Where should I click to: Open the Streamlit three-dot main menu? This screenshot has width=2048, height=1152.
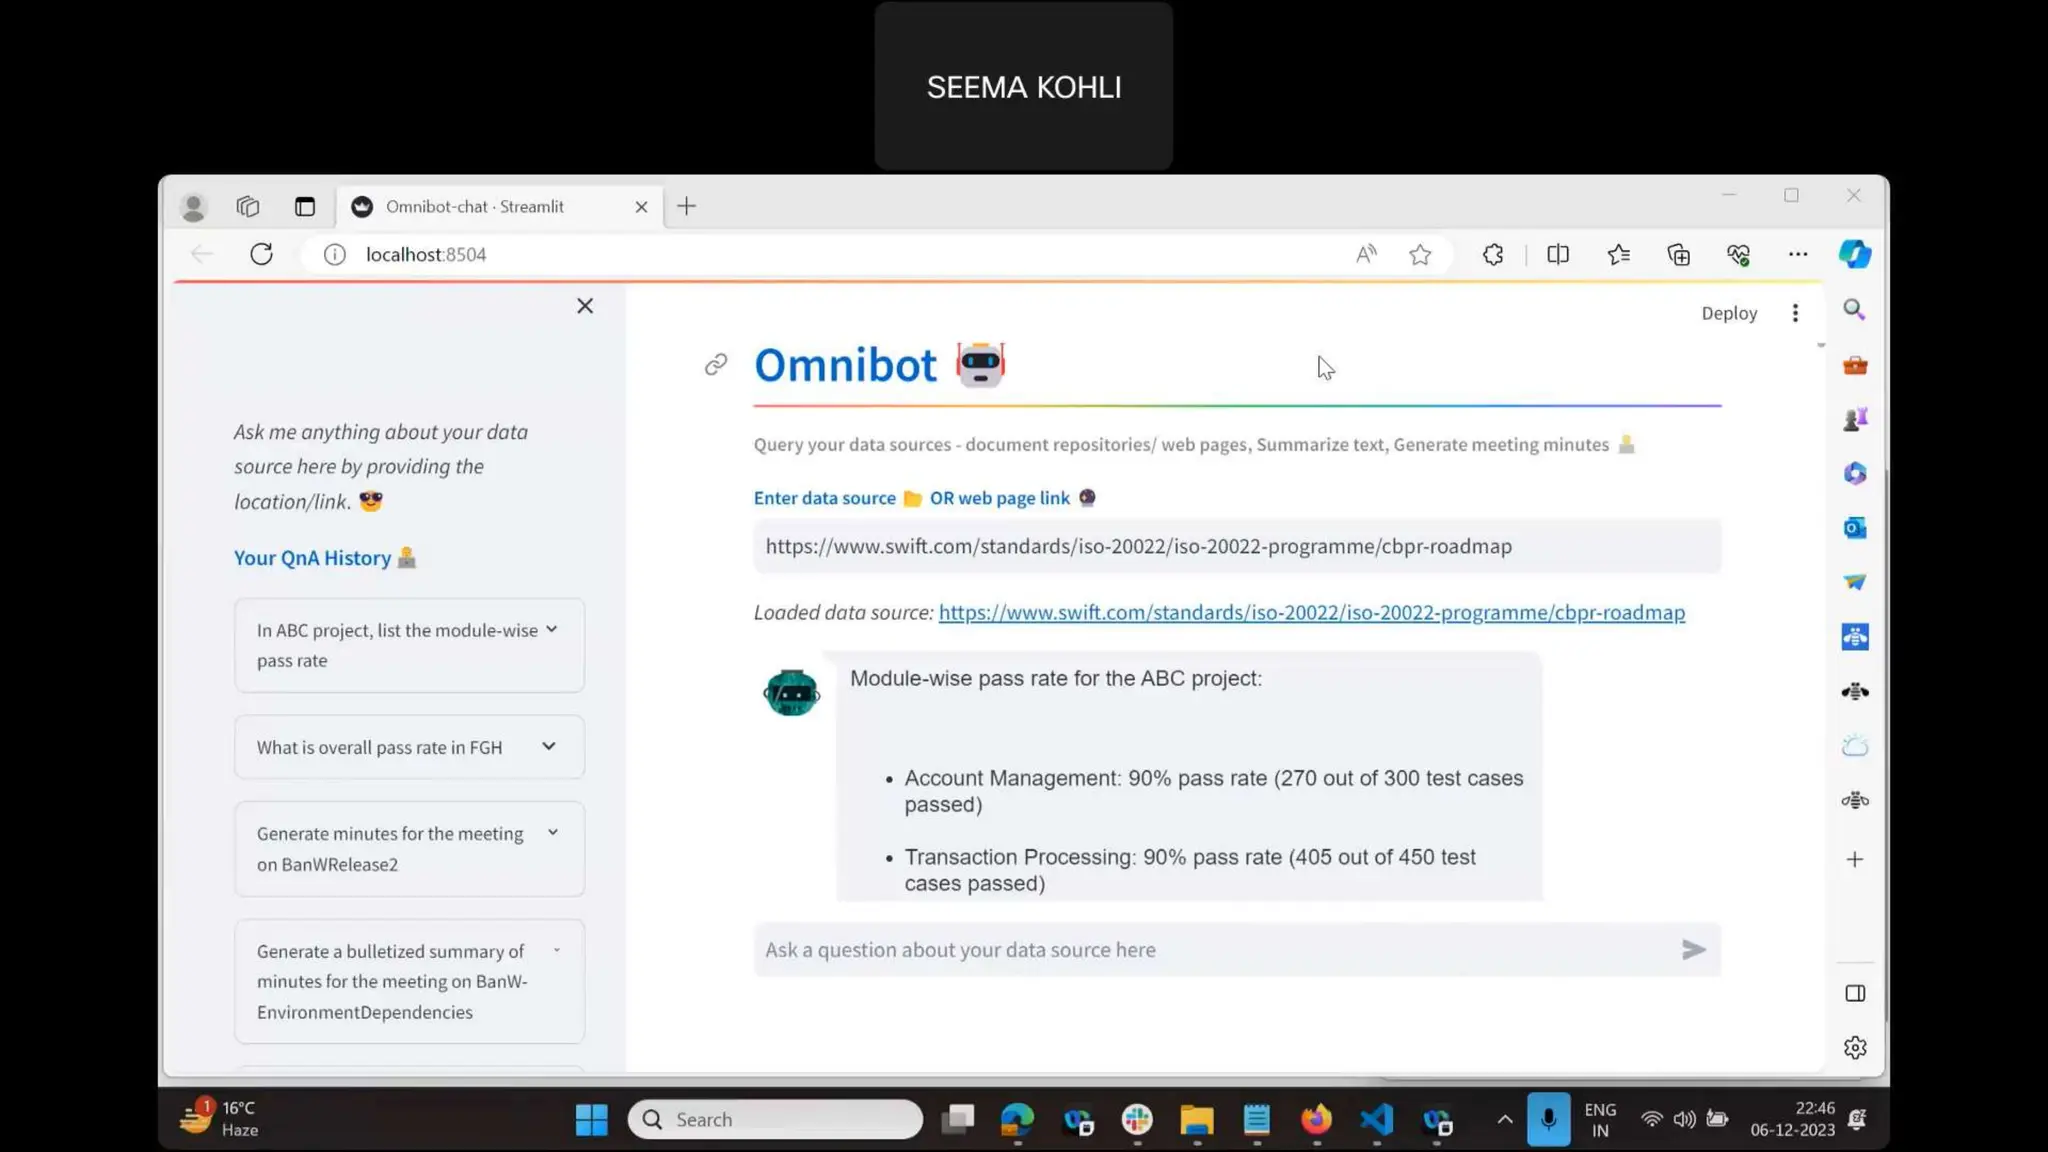click(x=1795, y=313)
